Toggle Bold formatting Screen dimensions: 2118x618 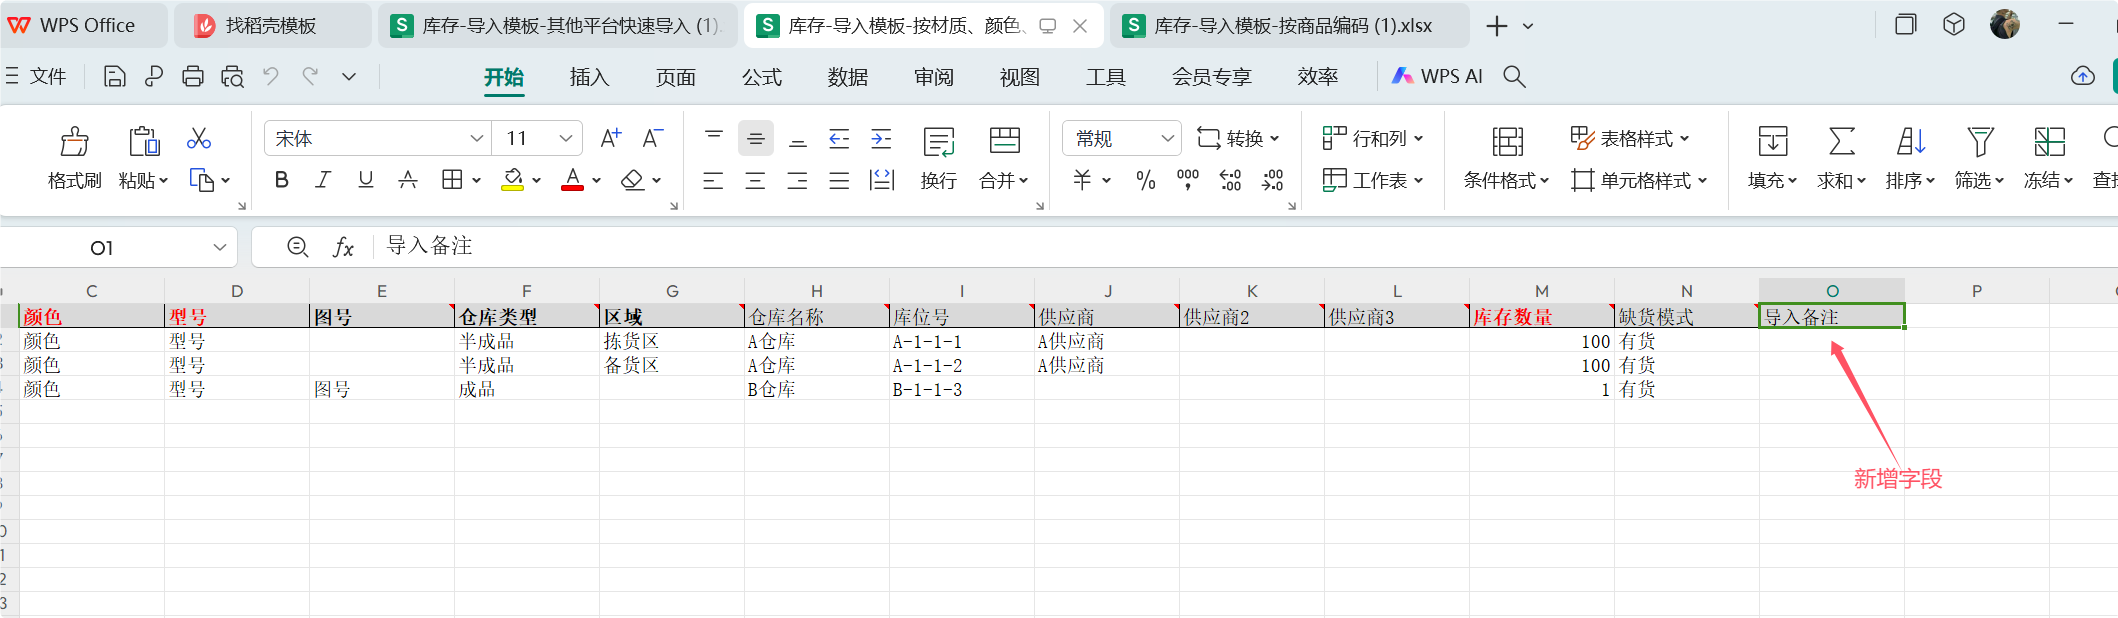[x=282, y=180]
